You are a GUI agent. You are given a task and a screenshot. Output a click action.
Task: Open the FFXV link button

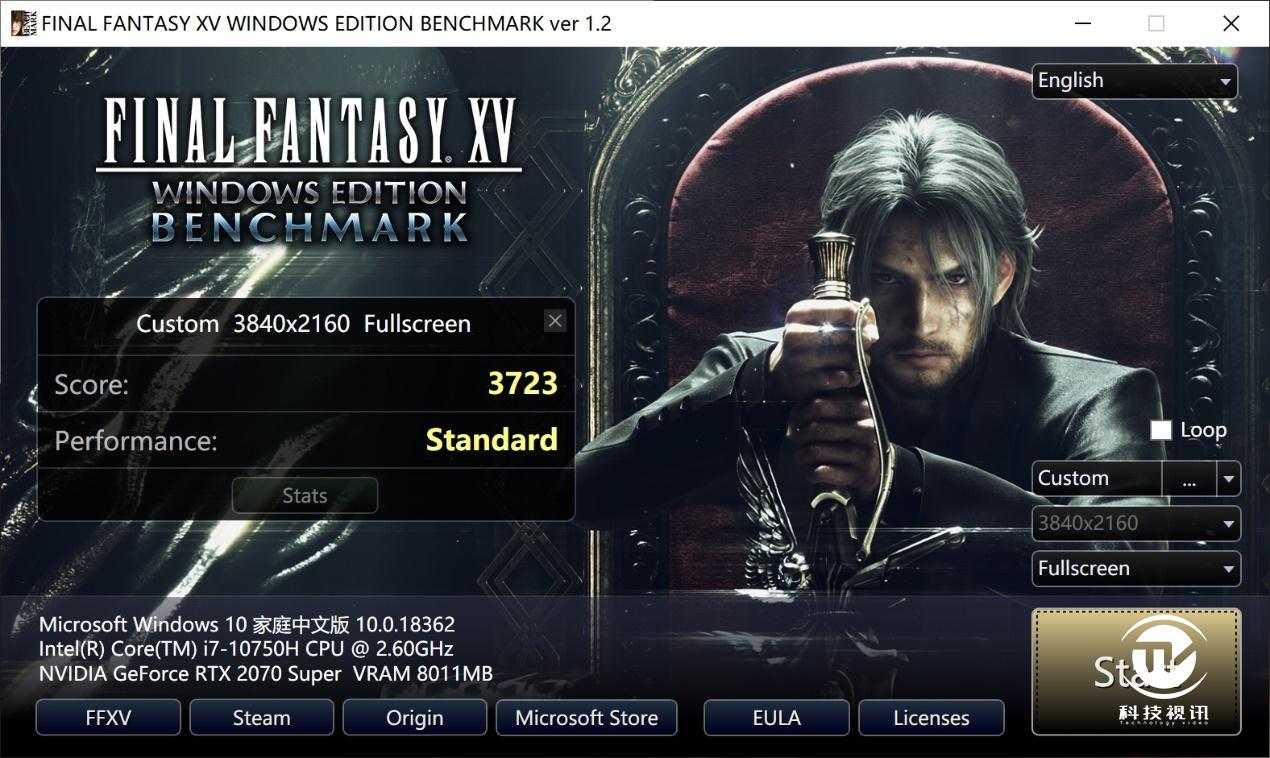click(108, 718)
